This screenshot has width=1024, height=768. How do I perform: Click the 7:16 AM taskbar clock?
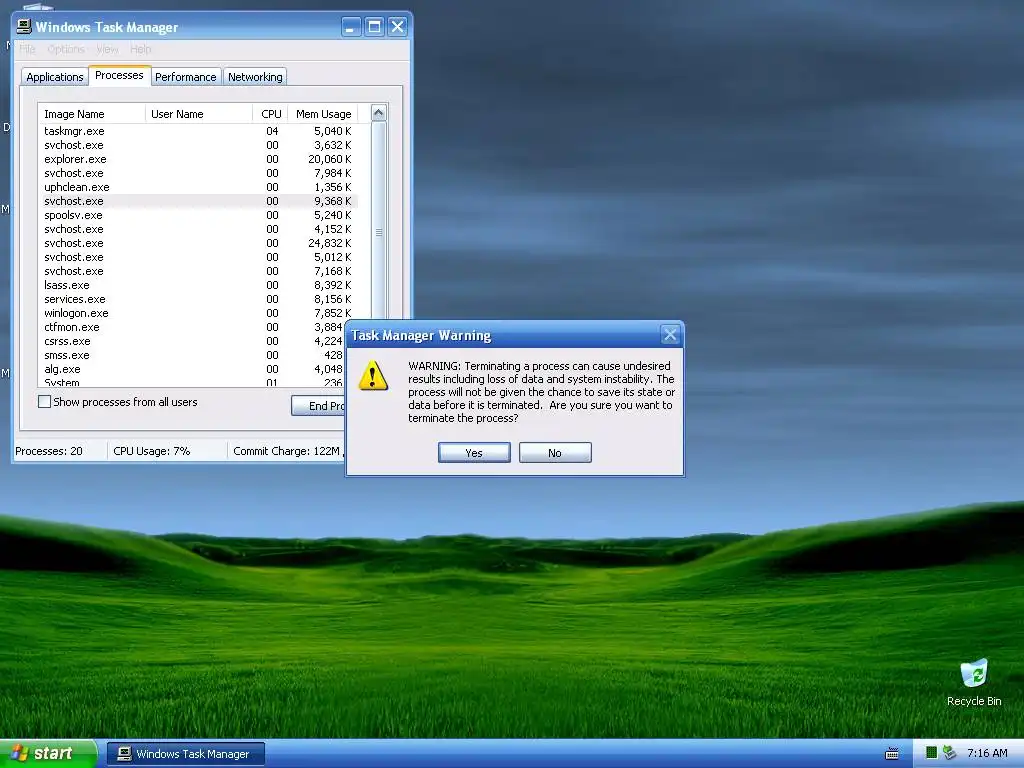[987, 753]
